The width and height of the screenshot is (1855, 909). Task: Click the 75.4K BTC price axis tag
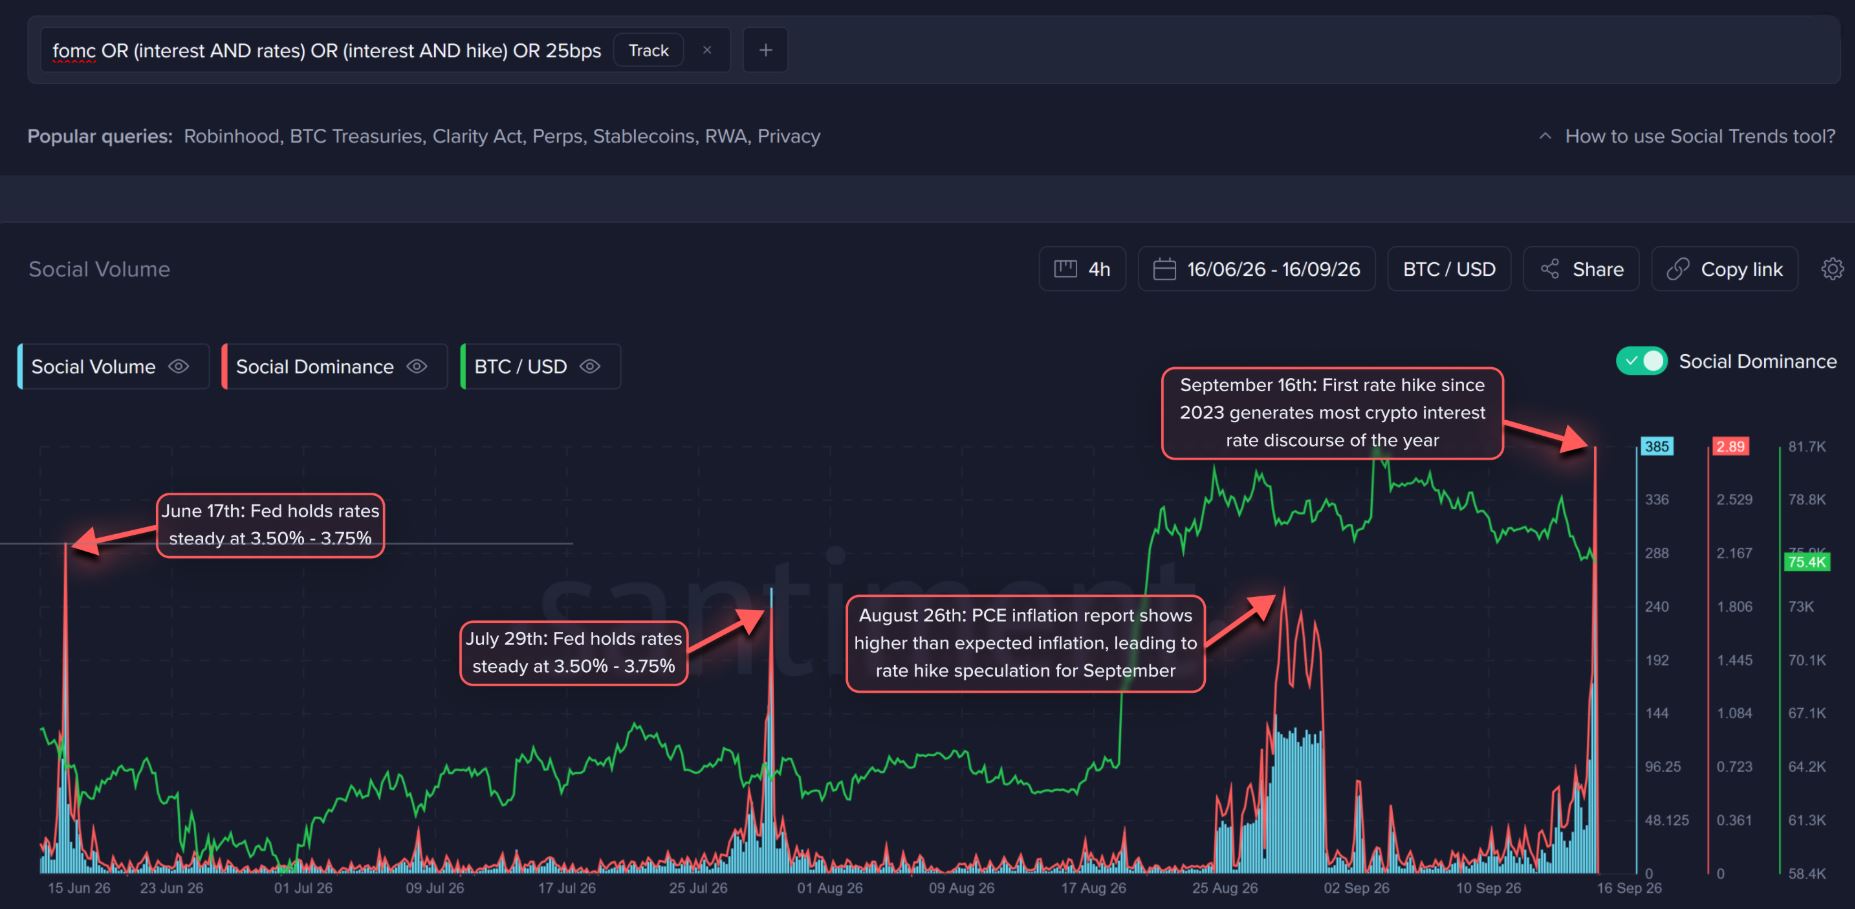tap(1807, 562)
